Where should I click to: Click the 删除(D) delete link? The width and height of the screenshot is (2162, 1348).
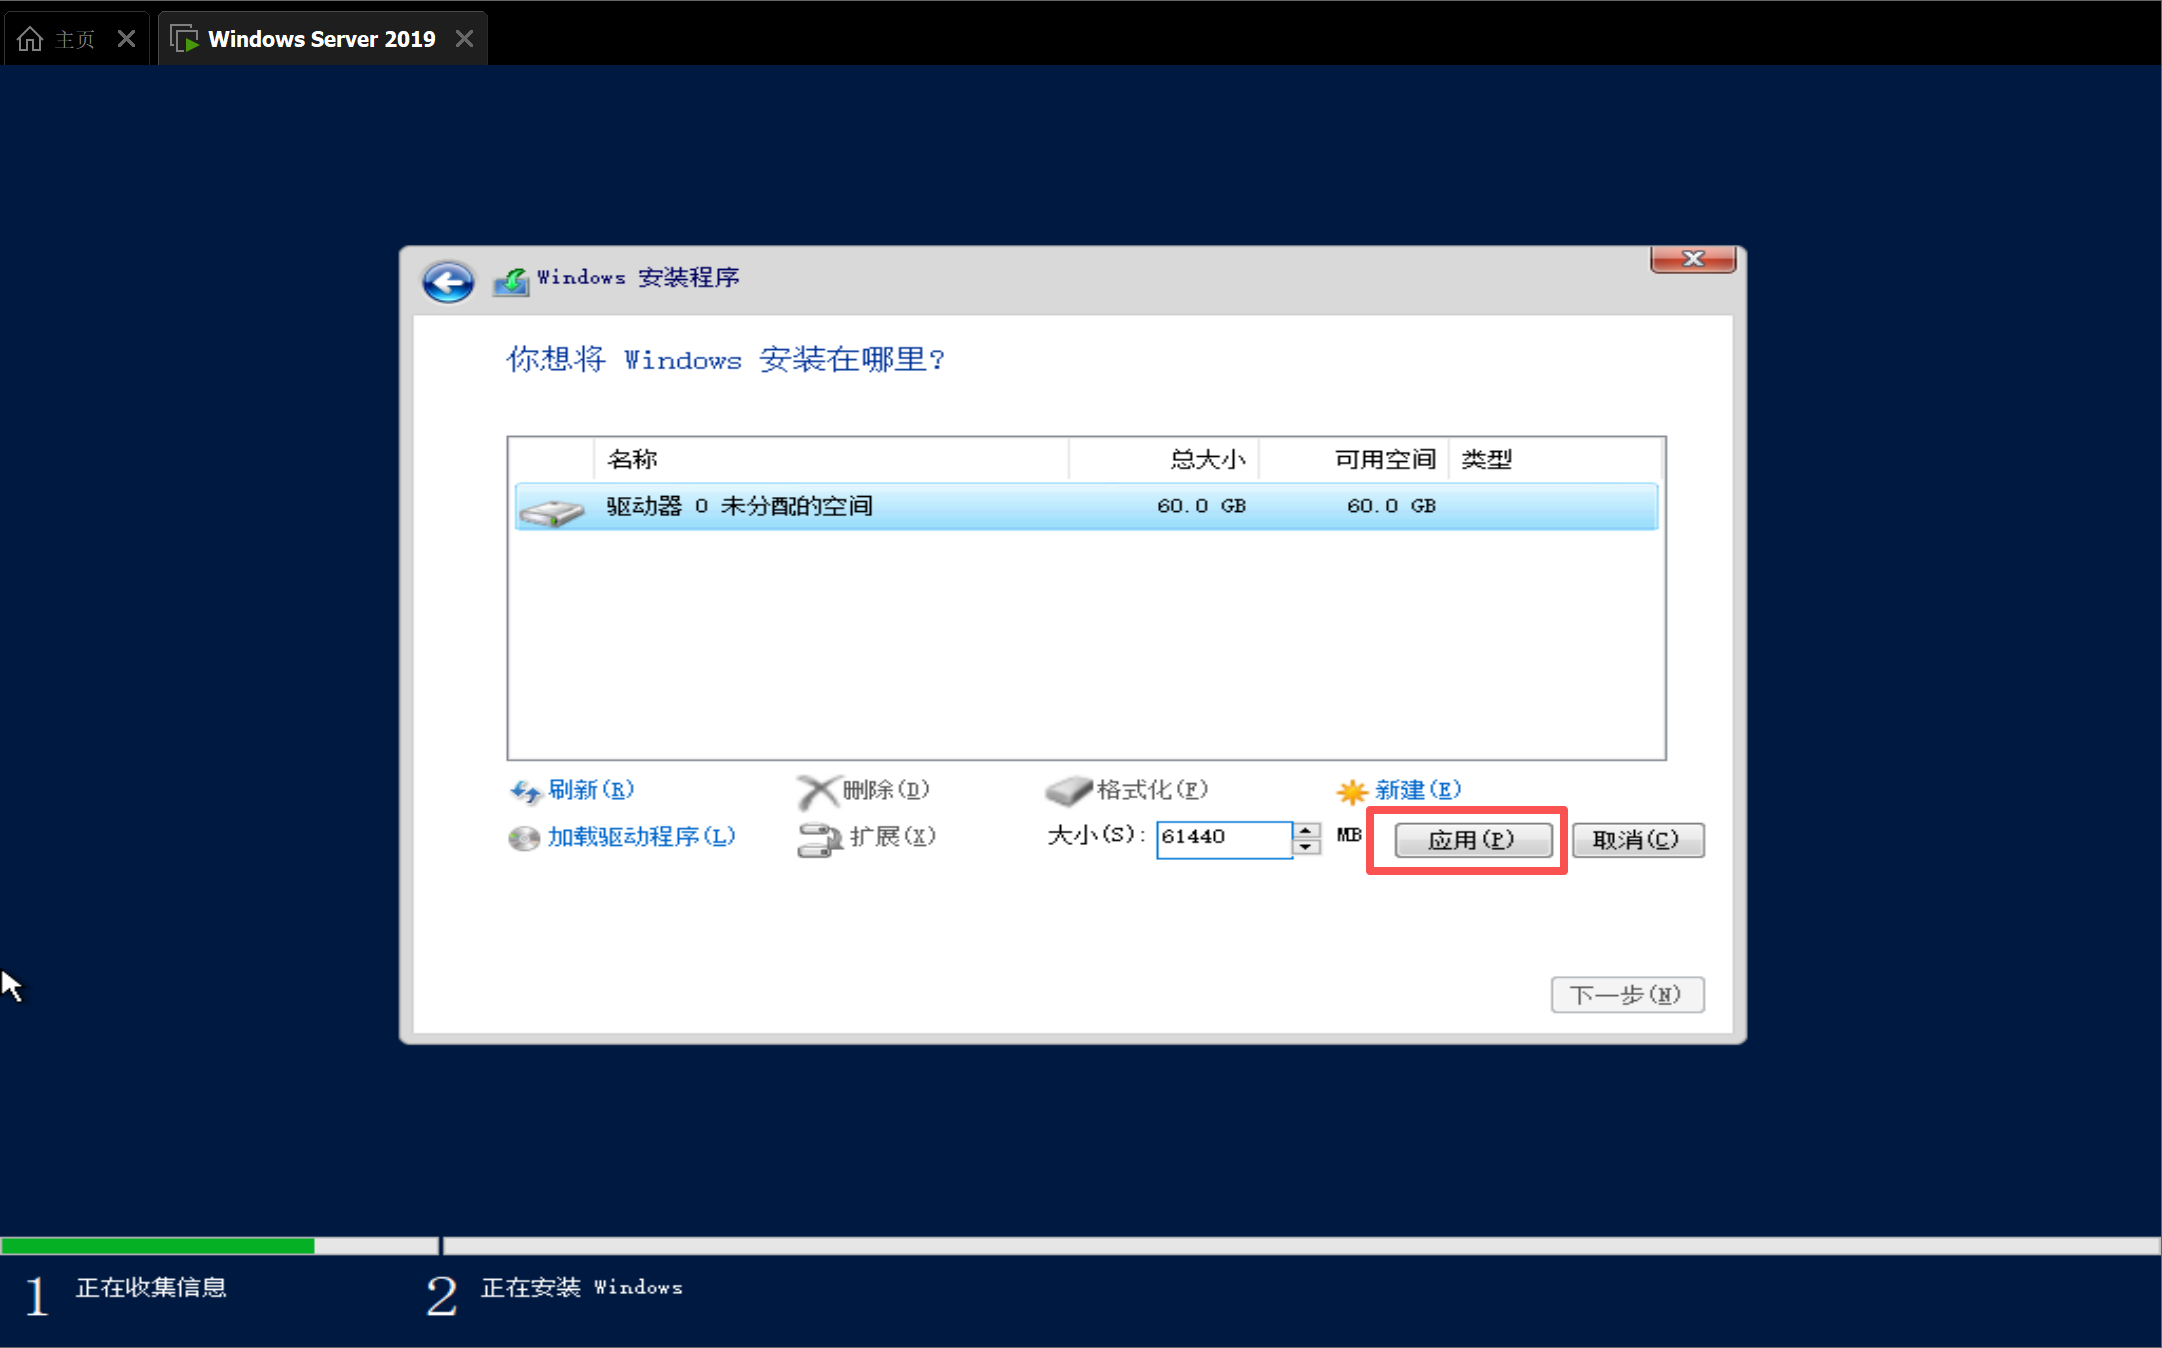tap(886, 790)
